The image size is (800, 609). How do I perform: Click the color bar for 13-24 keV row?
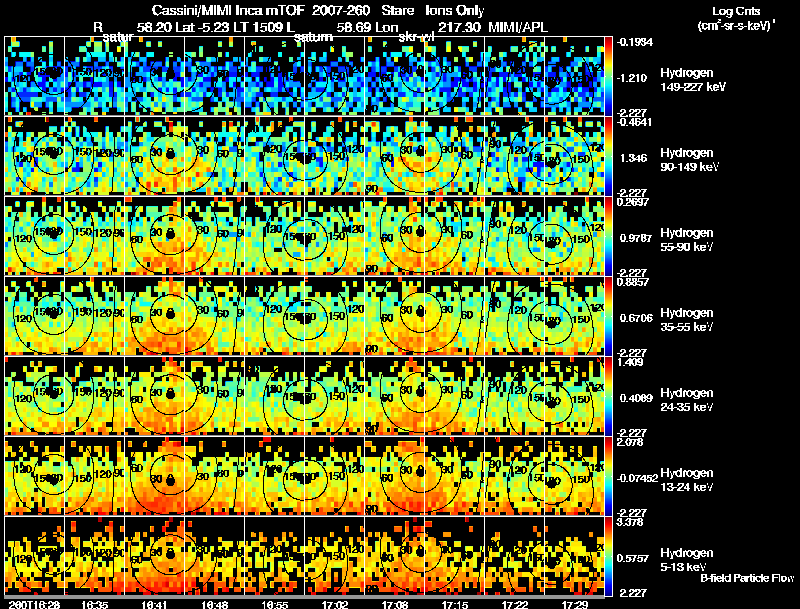click(608, 476)
